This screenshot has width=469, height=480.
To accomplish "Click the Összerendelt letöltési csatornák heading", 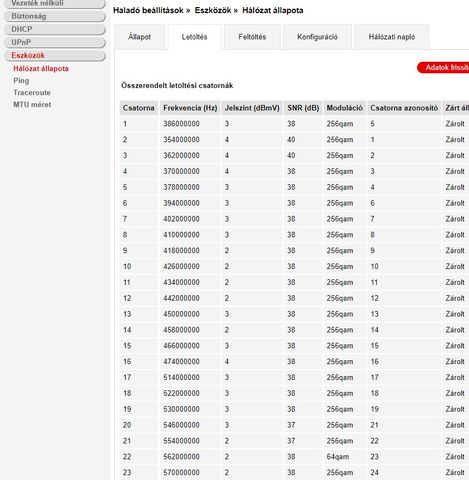I will point(177,85).
